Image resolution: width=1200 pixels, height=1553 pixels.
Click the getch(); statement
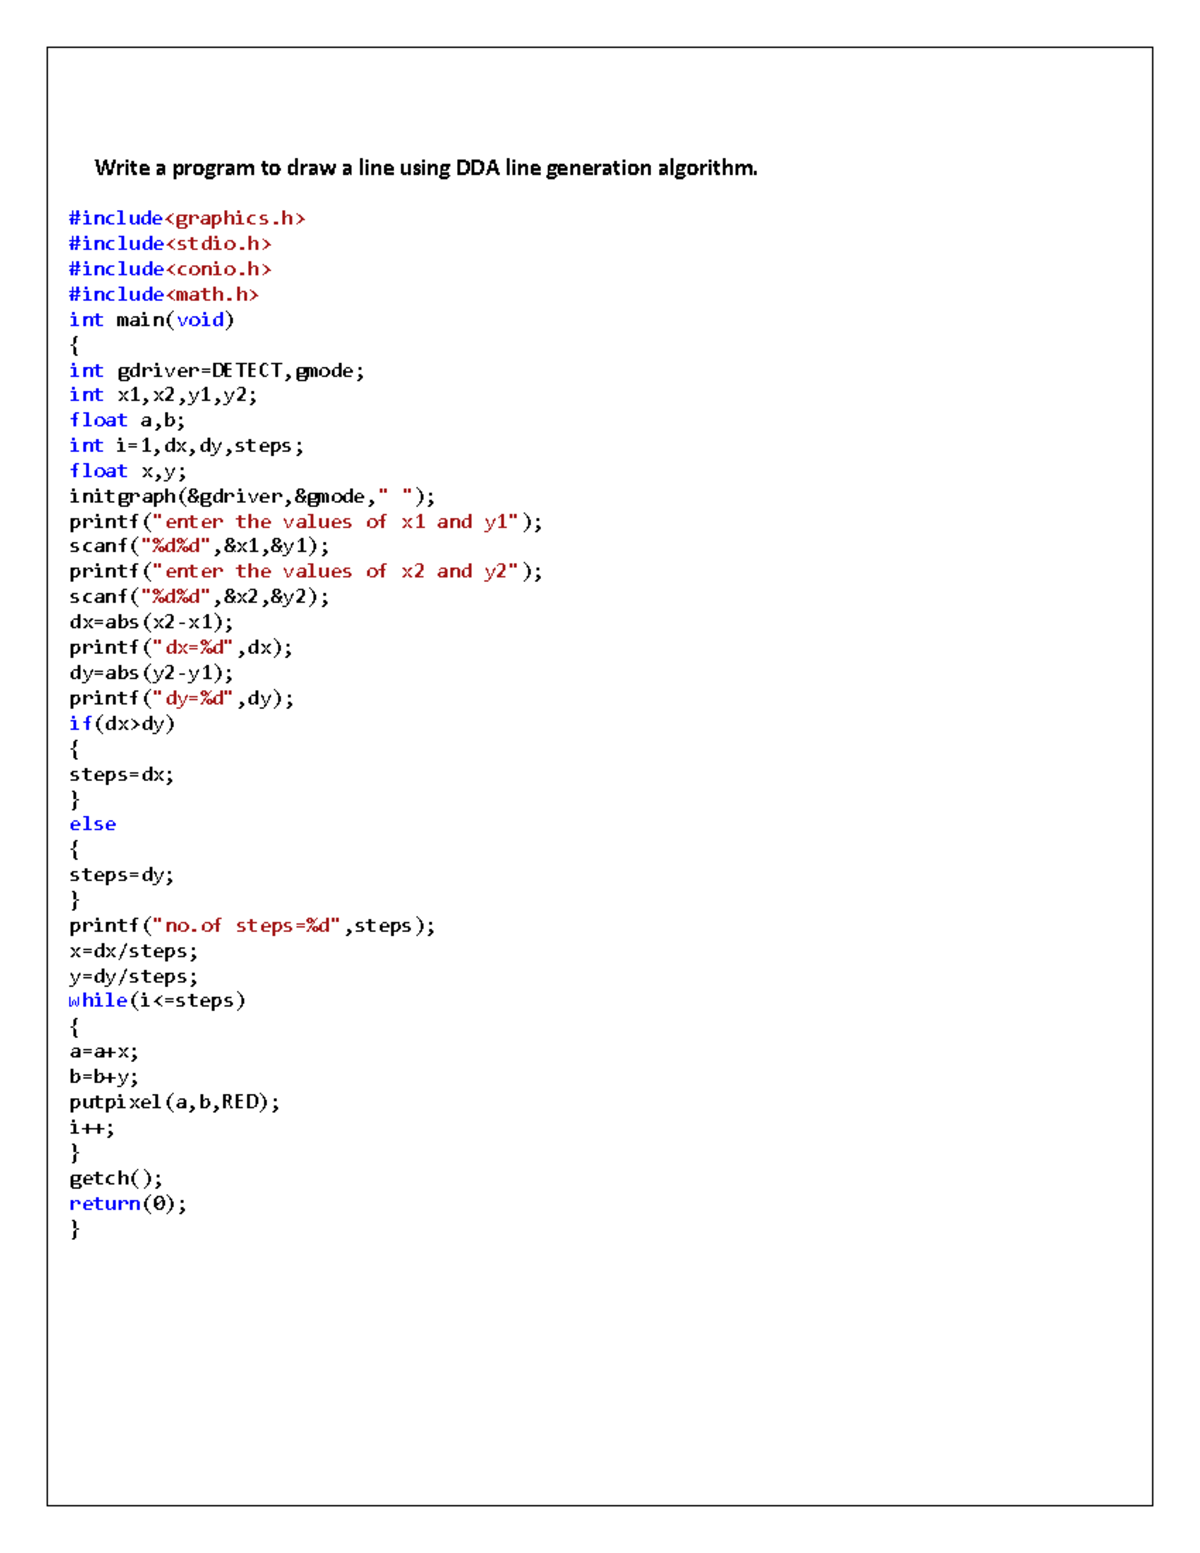(x=115, y=1178)
